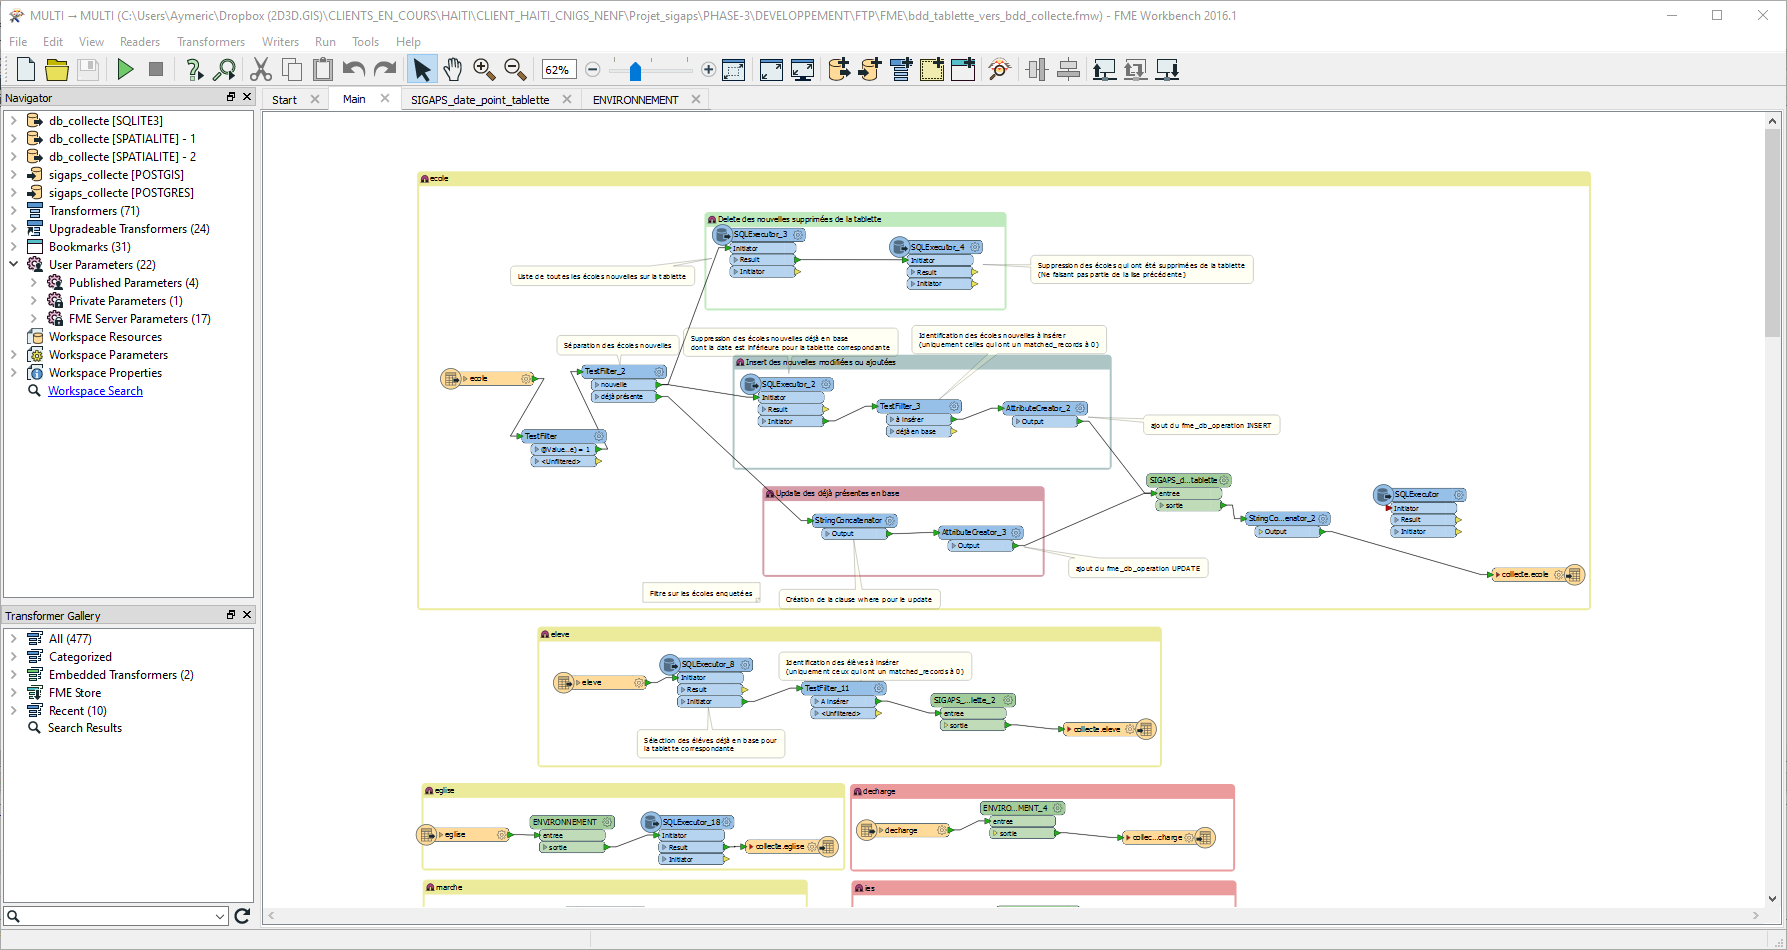Expand All (477) in Transformer Gallery
Image resolution: width=1787 pixels, height=950 pixels.
[x=14, y=638]
